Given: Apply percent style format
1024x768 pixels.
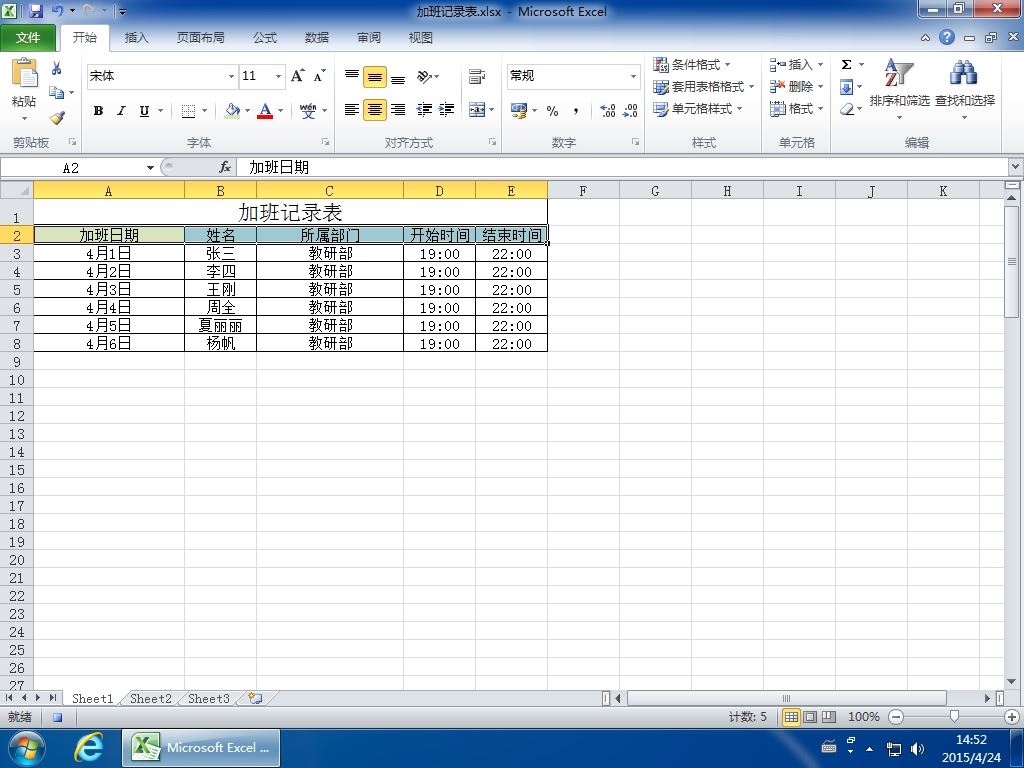Looking at the screenshot, I should (x=552, y=111).
